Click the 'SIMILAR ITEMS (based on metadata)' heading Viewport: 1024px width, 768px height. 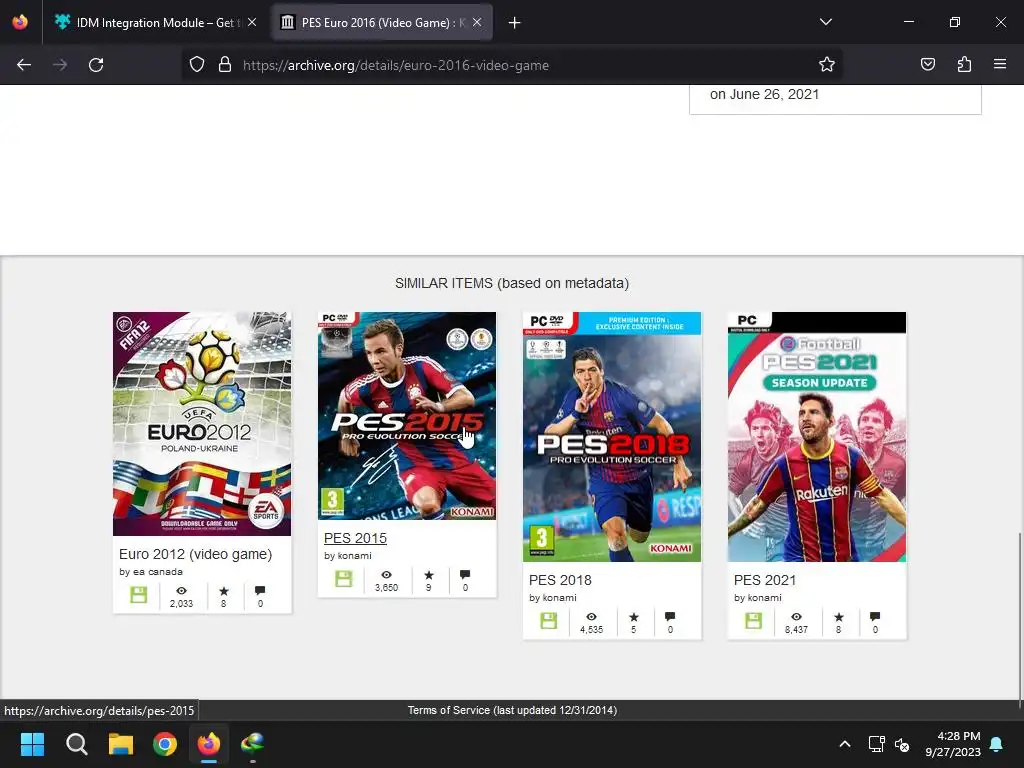coord(512,283)
